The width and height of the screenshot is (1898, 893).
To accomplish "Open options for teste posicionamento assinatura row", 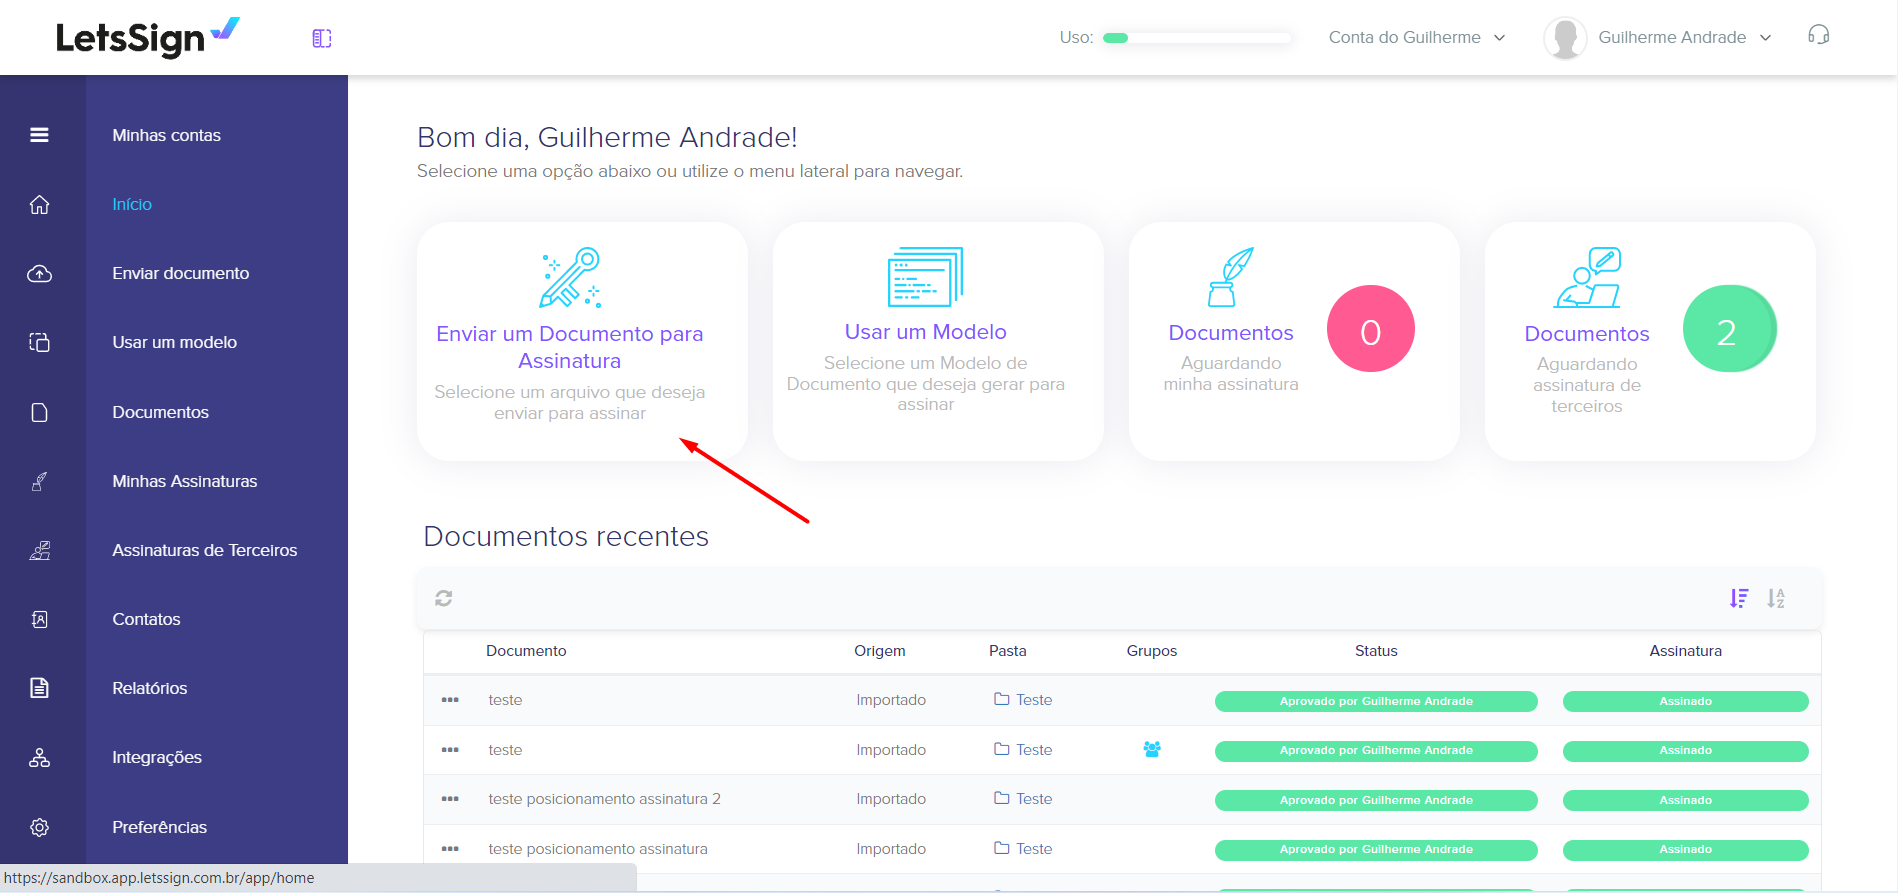I will tap(450, 849).
